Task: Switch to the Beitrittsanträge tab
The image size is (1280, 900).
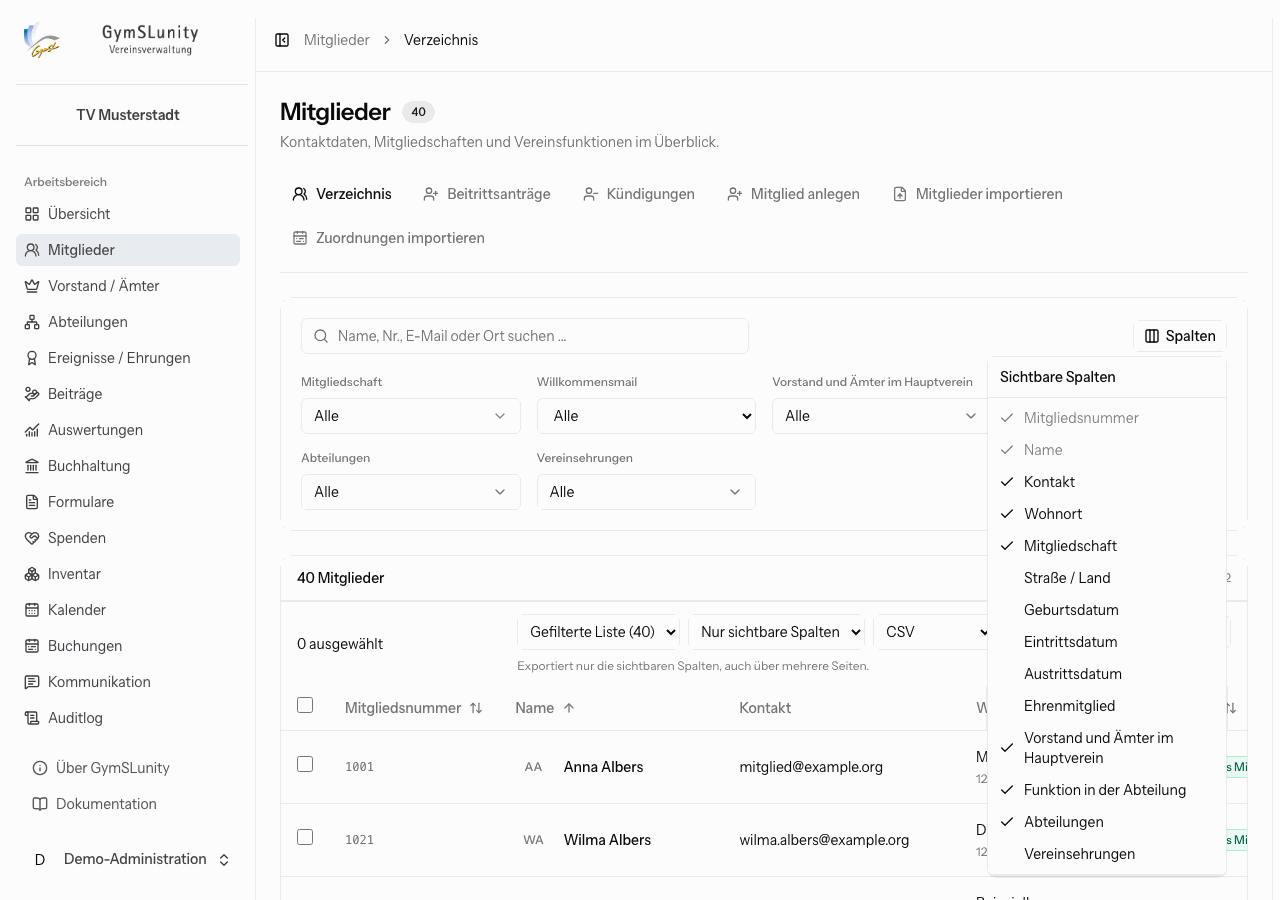Action: 487,194
